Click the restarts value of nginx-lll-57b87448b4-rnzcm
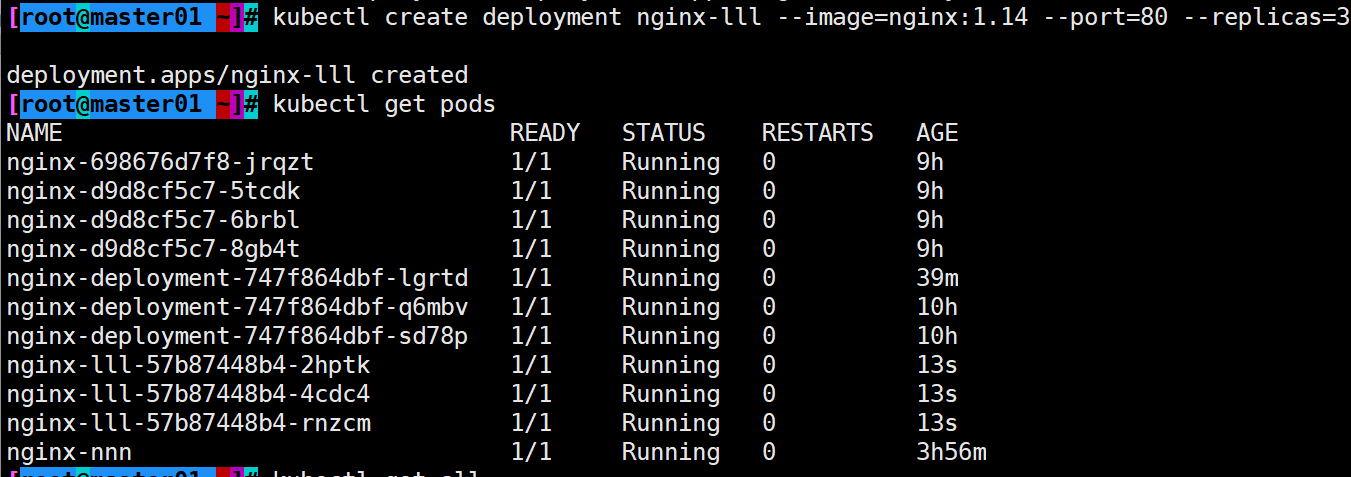The image size is (1351, 477). 769,423
